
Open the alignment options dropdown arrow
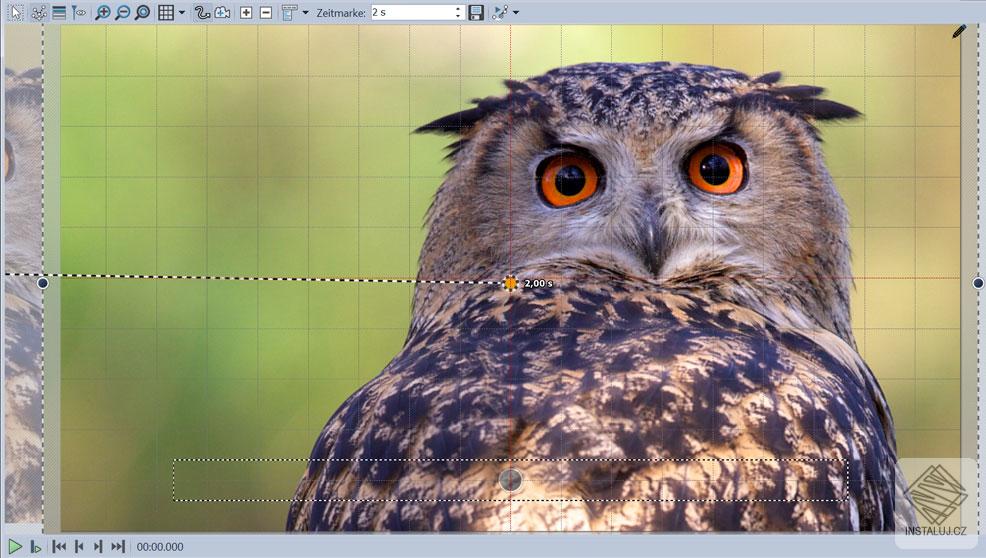(x=306, y=13)
